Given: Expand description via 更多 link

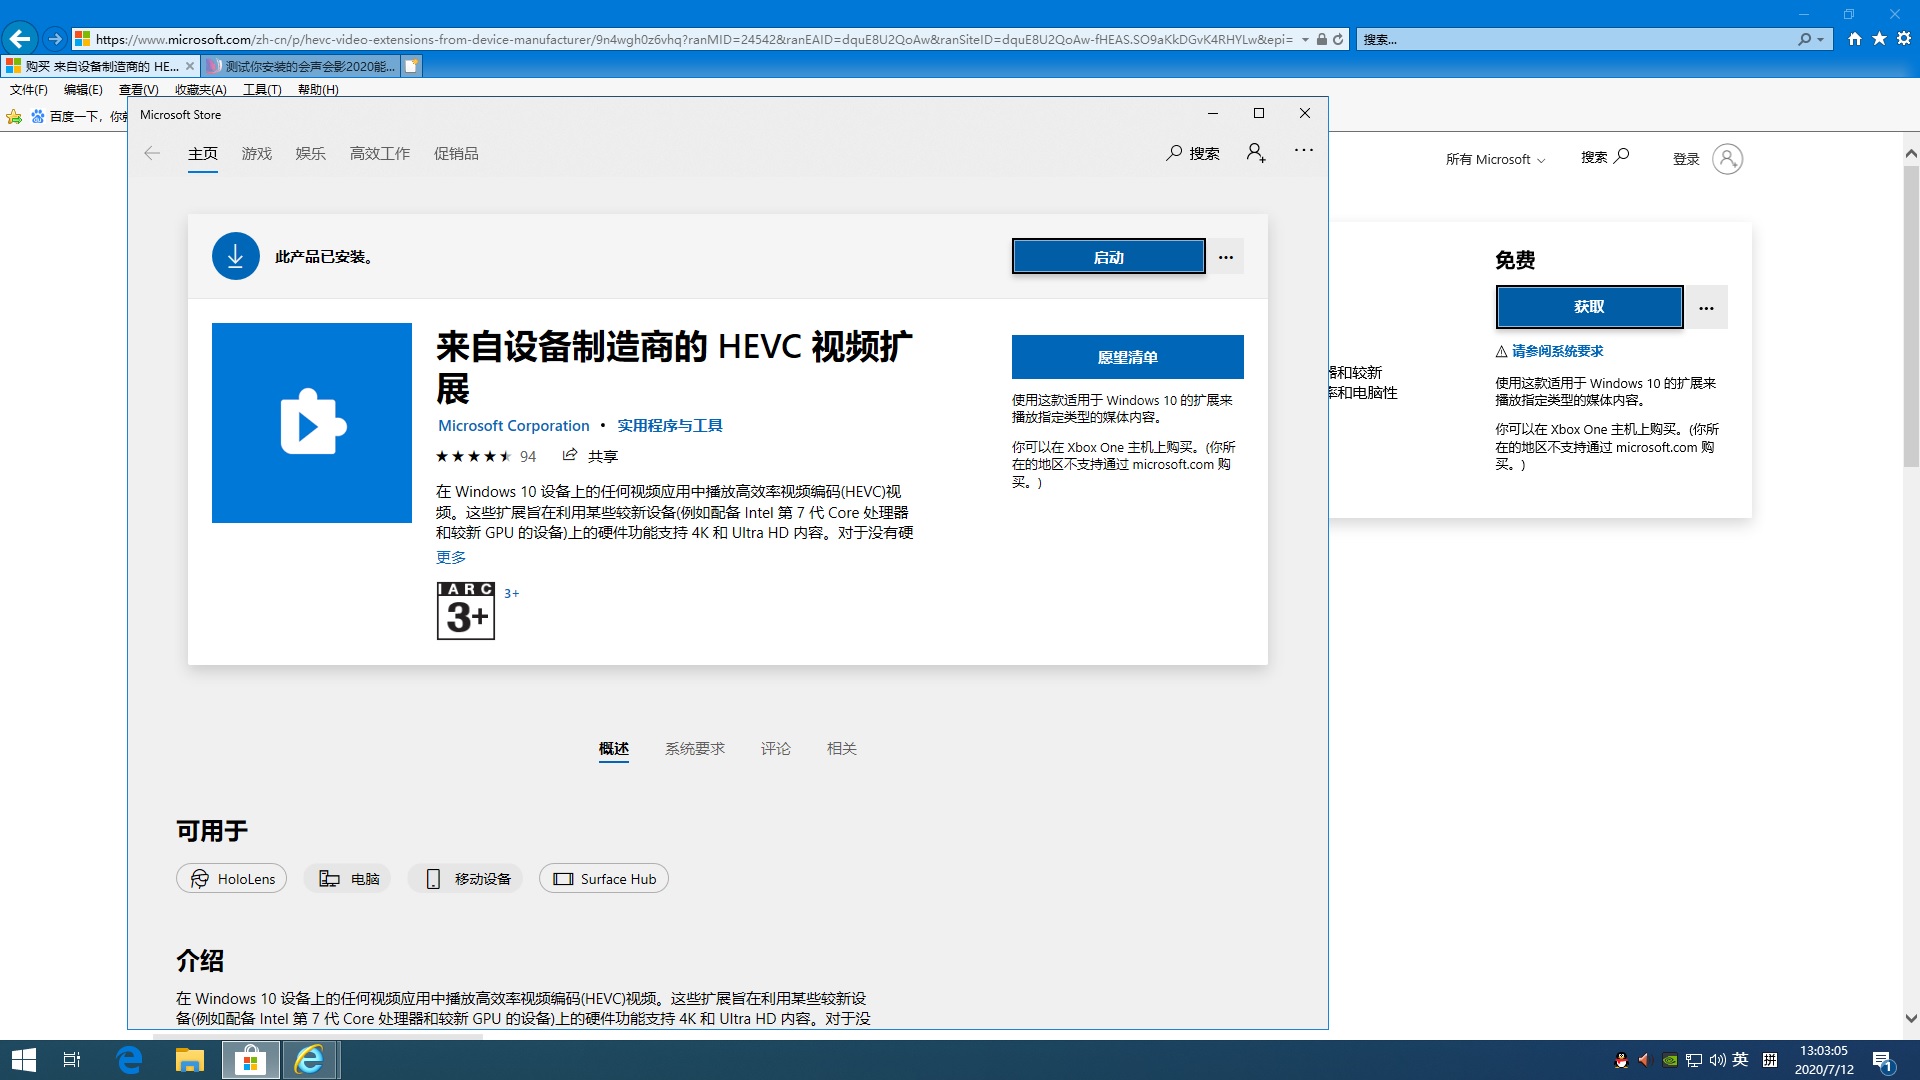Looking at the screenshot, I should click(451, 557).
